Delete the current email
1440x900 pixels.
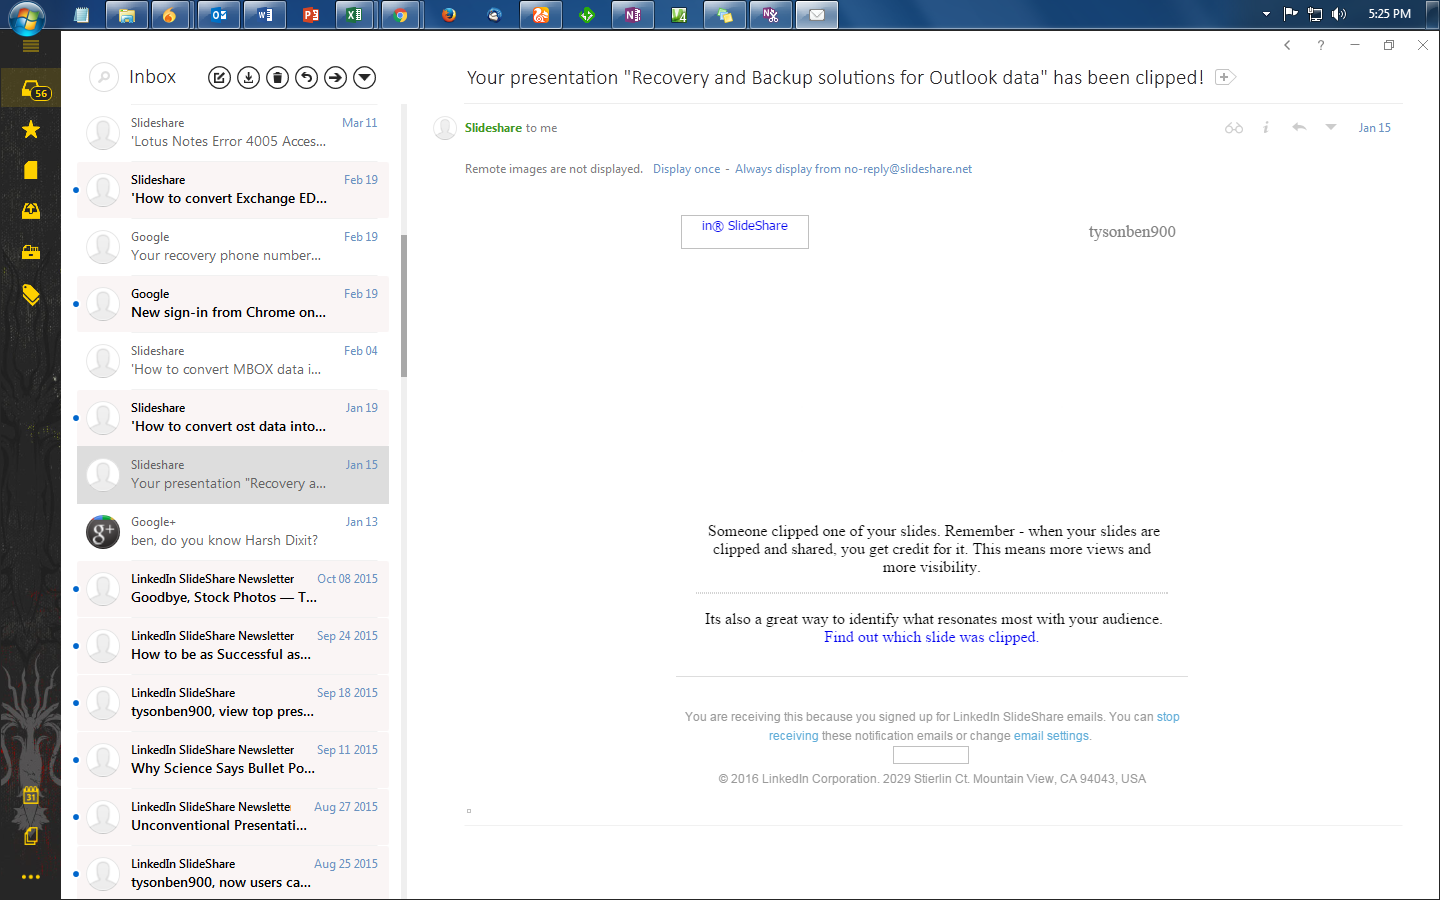point(277,77)
